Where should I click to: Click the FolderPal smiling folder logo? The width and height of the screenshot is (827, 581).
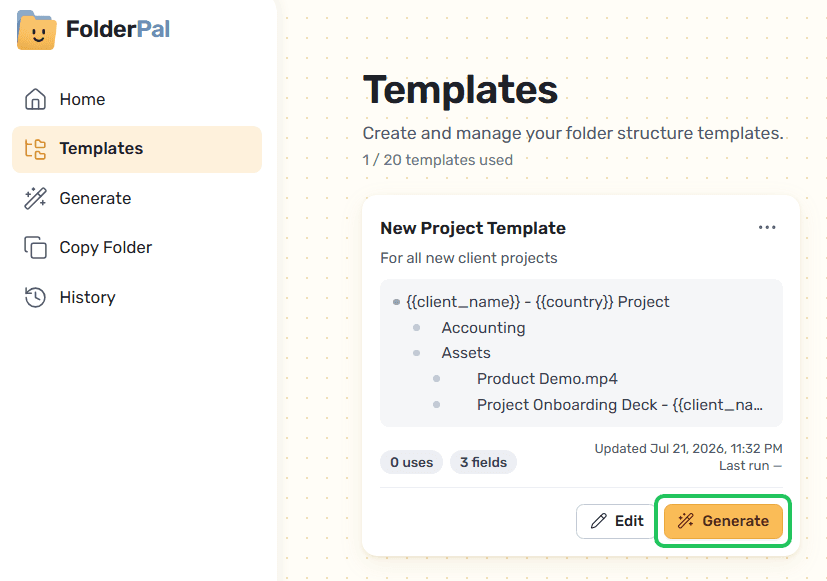[x=36, y=30]
